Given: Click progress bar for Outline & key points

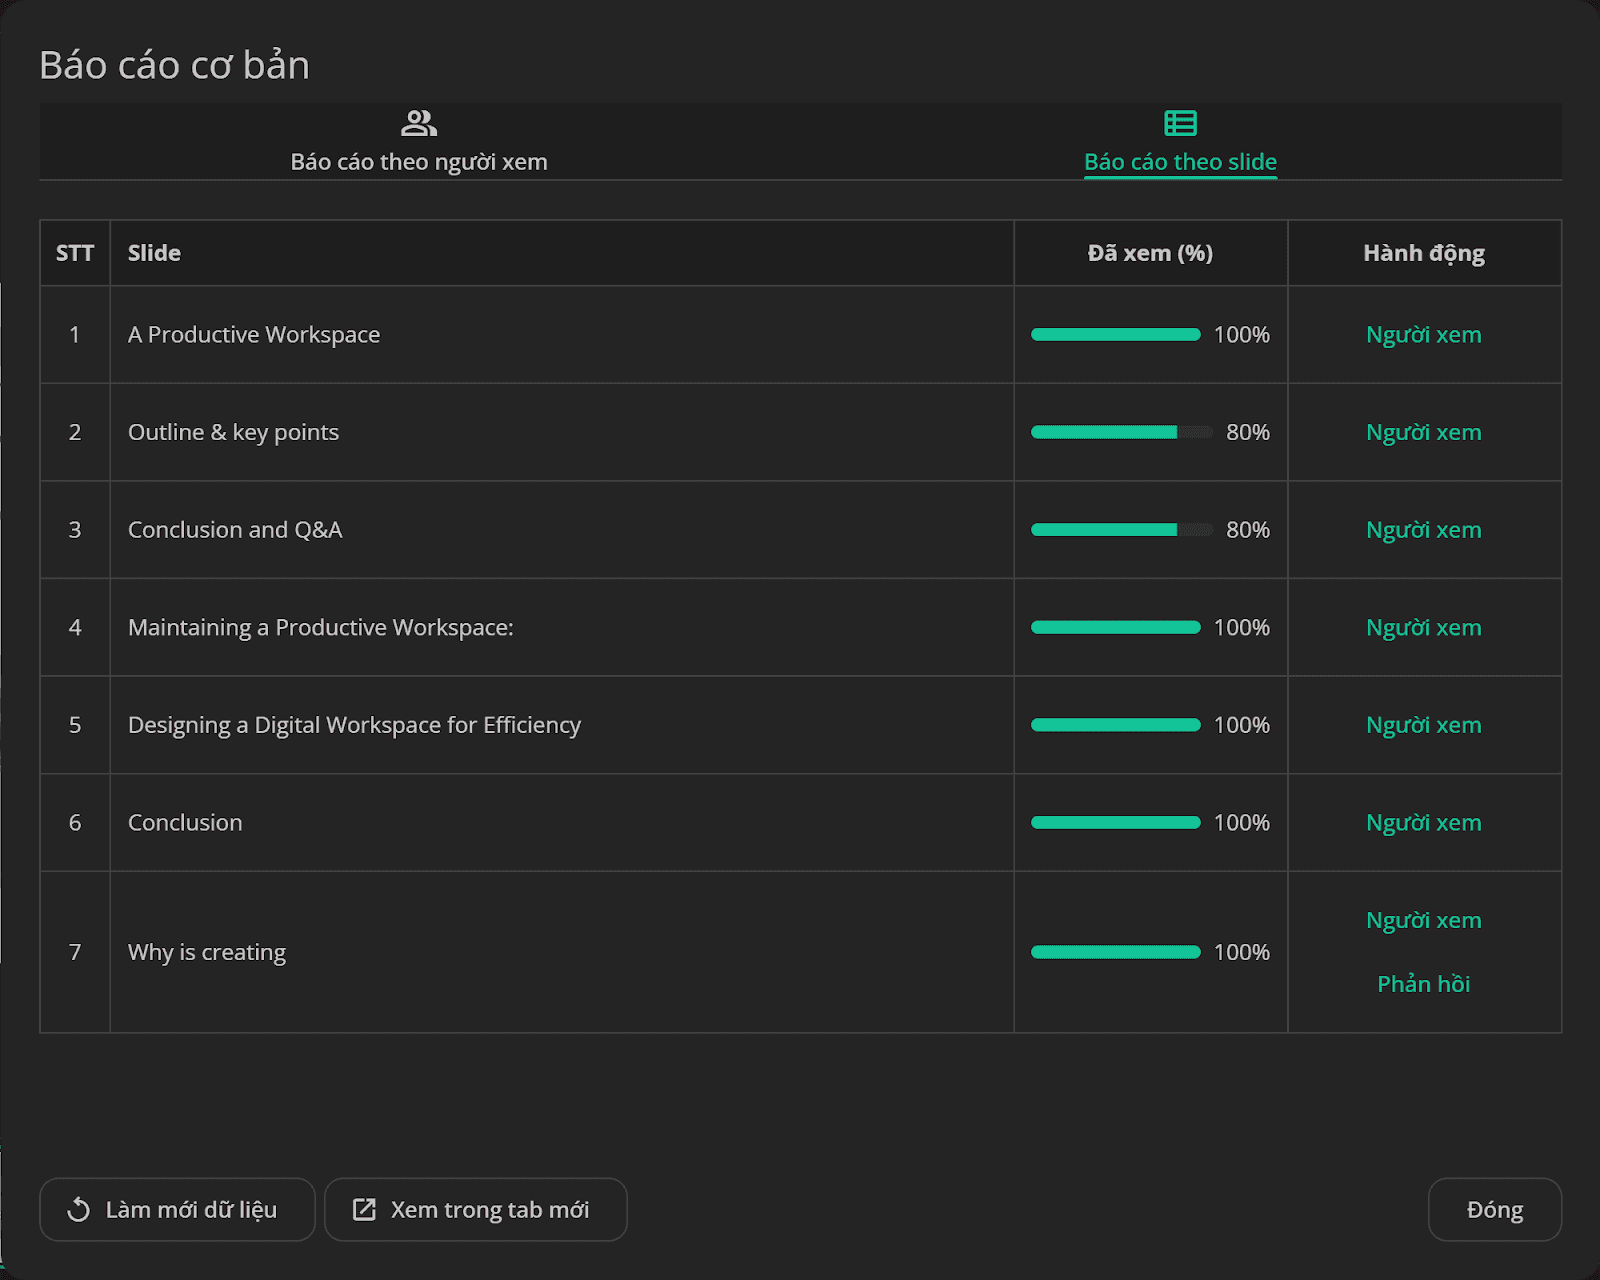Looking at the screenshot, I should 1122,432.
